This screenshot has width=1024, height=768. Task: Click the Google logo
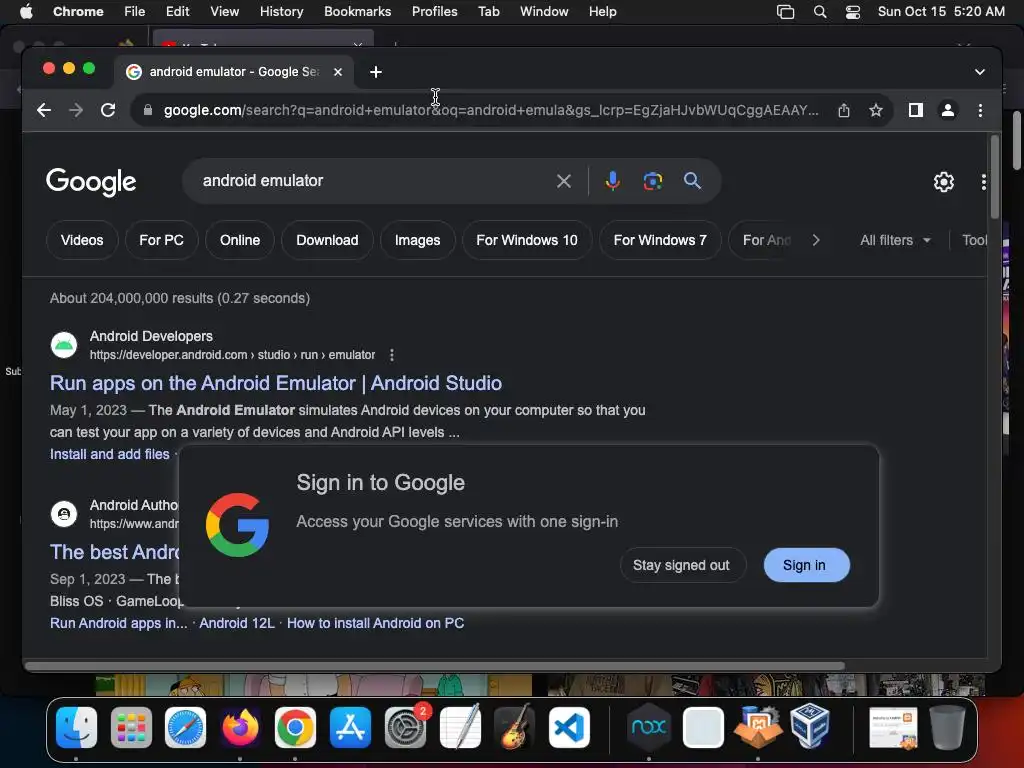(x=91, y=182)
